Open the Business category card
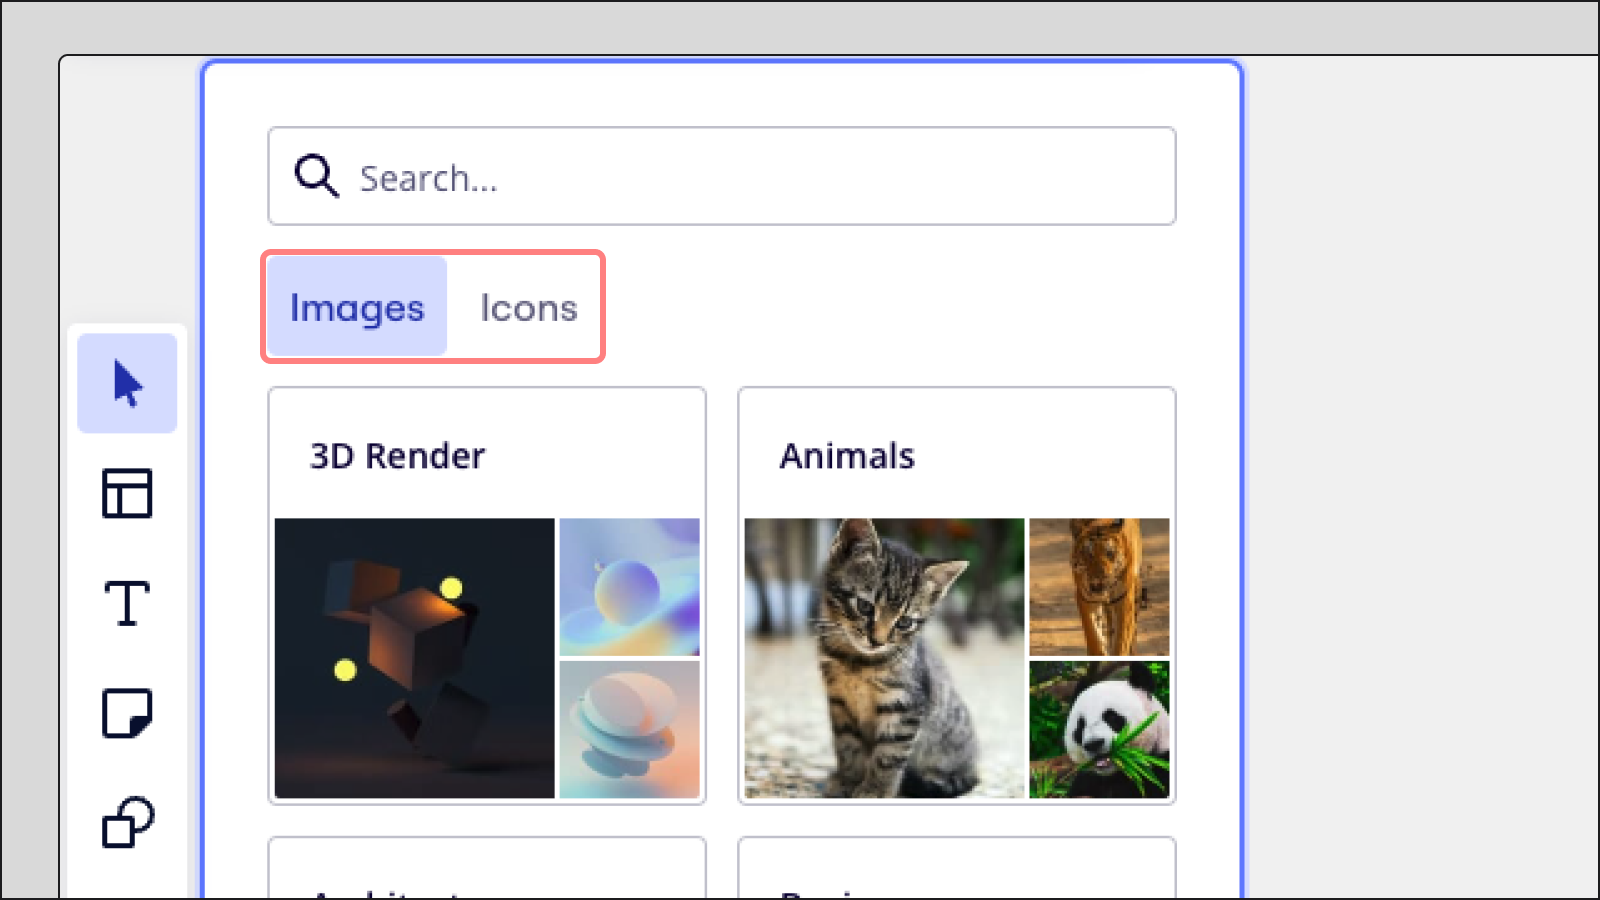 coord(956,870)
